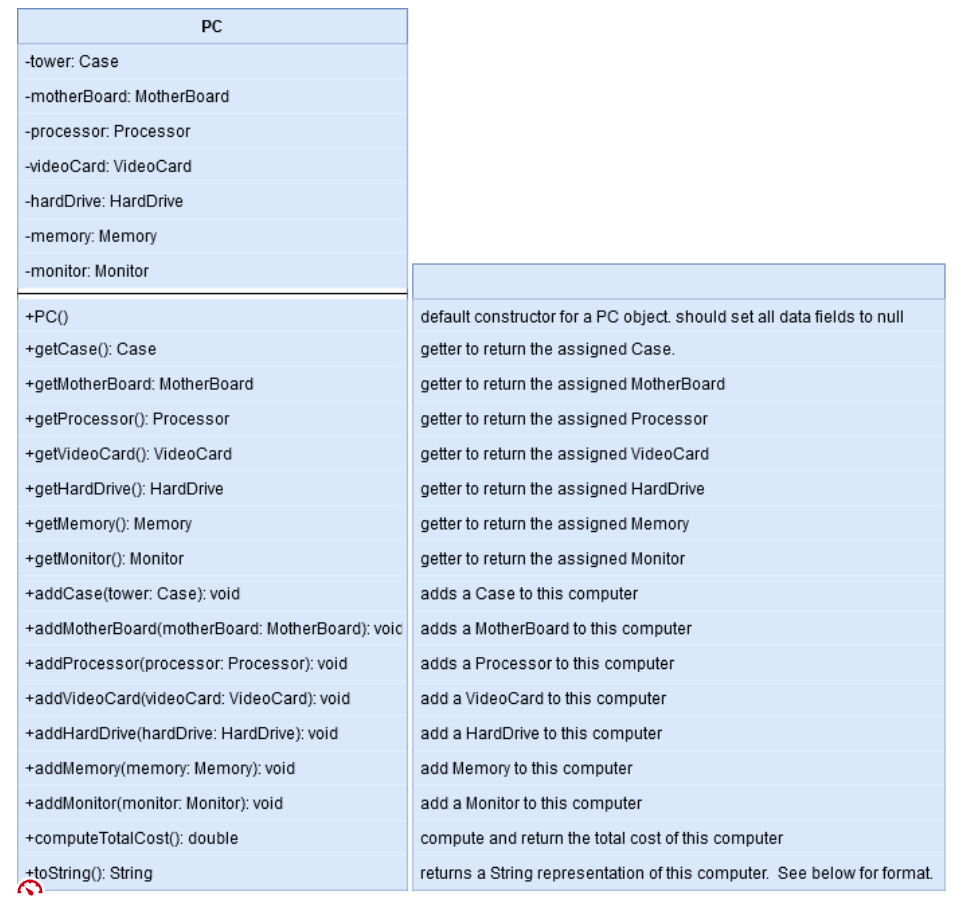Select the addMotherBoard method row
The width and height of the screenshot is (955, 898).
[200, 629]
